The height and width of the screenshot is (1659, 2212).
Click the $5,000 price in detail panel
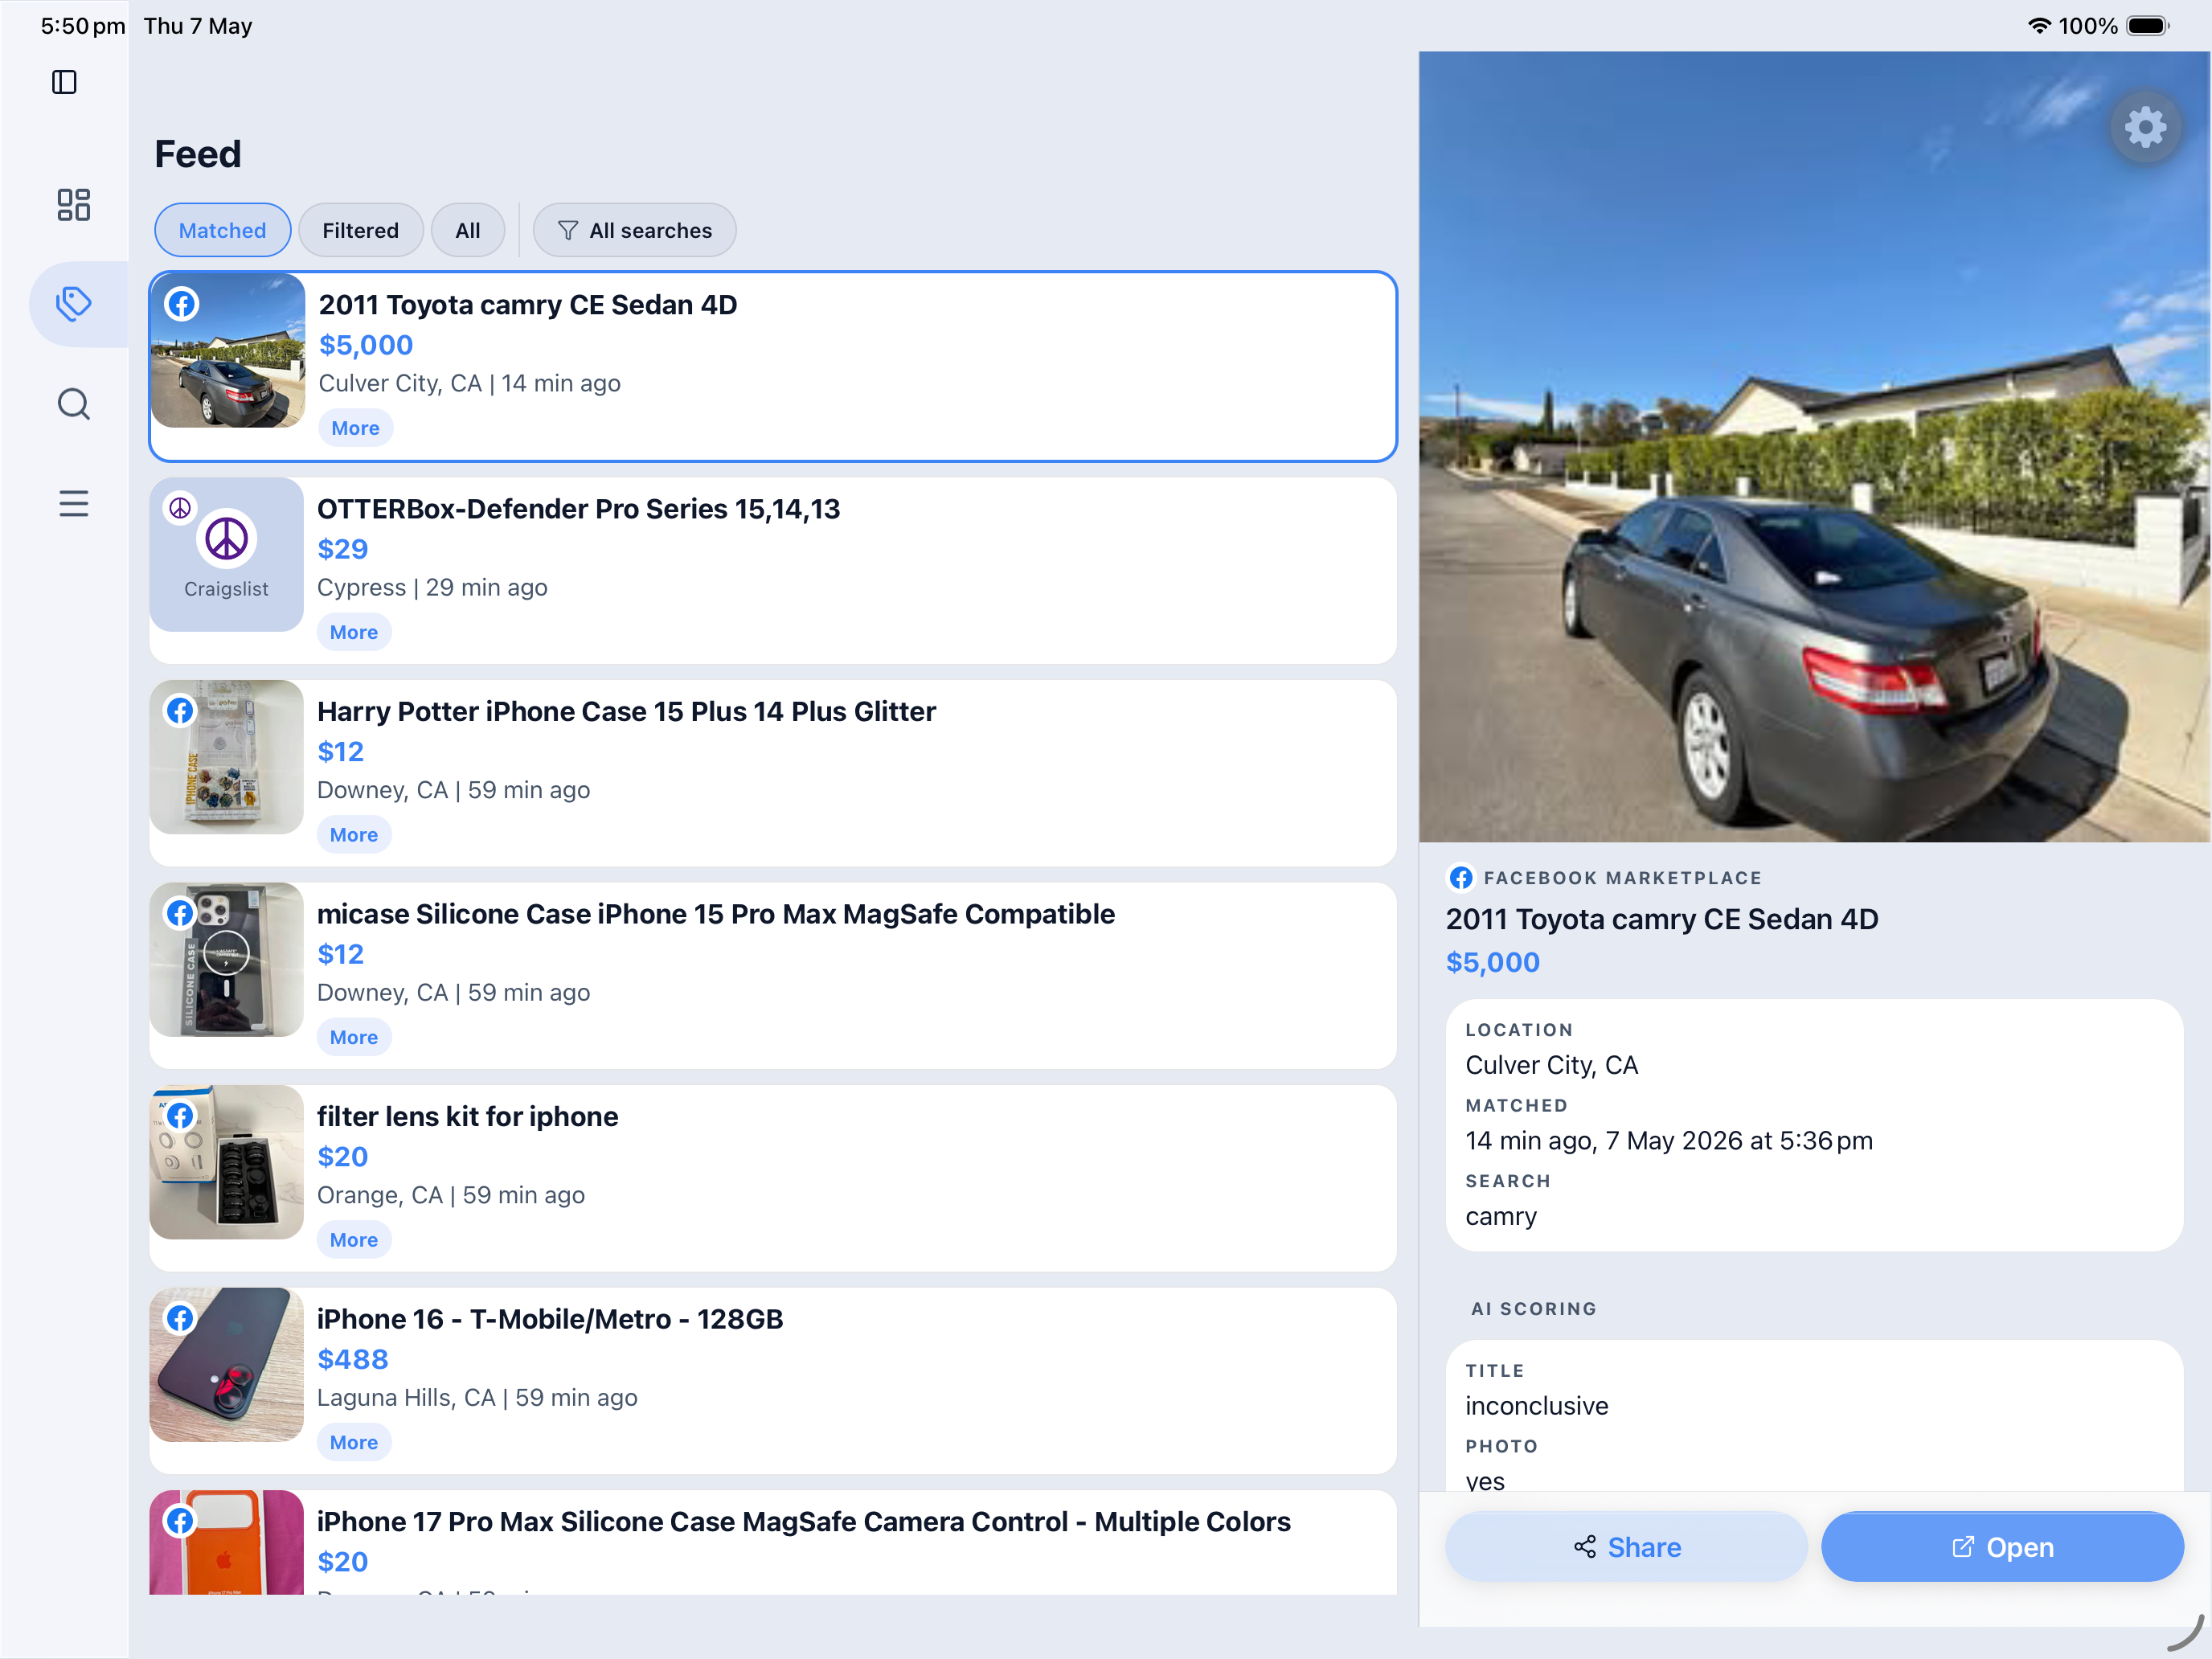click(x=1493, y=962)
